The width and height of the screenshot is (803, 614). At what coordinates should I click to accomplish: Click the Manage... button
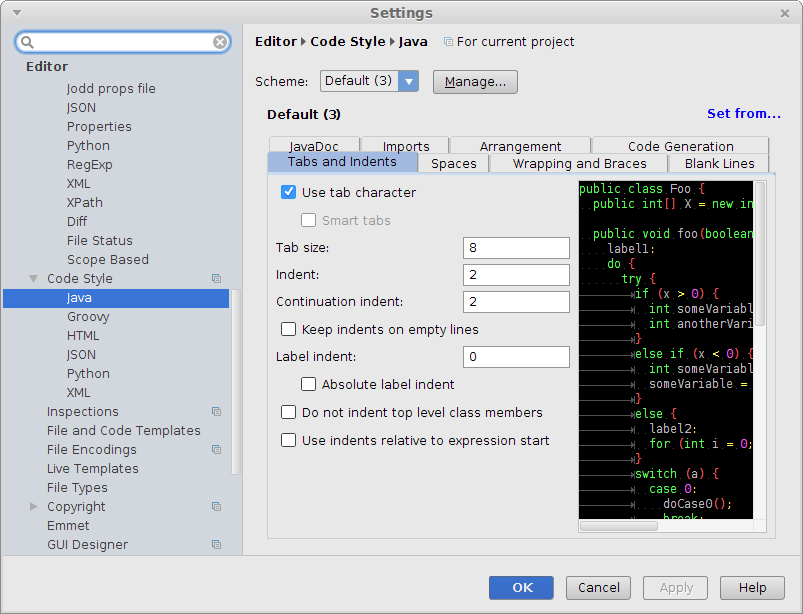(x=475, y=81)
